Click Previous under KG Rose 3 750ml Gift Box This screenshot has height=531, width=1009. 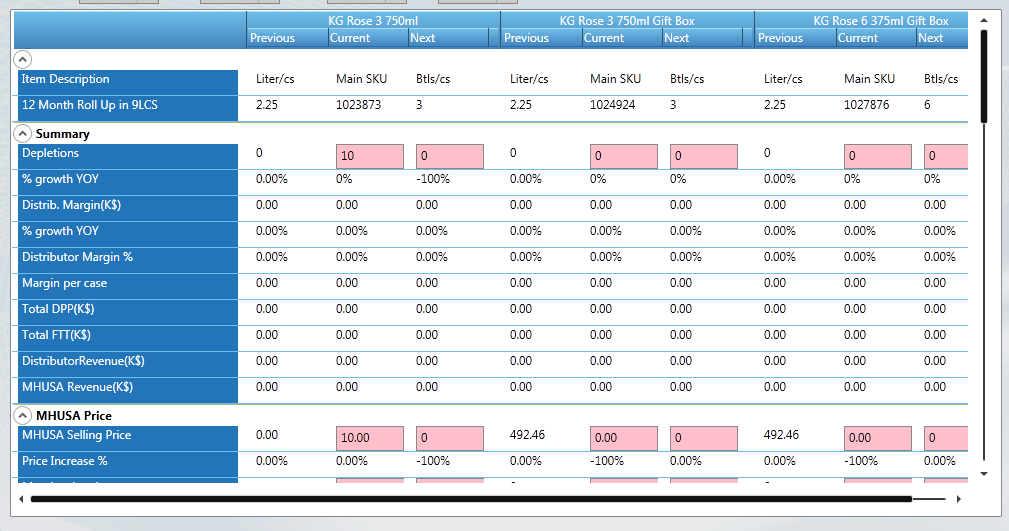pyautogui.click(x=542, y=38)
